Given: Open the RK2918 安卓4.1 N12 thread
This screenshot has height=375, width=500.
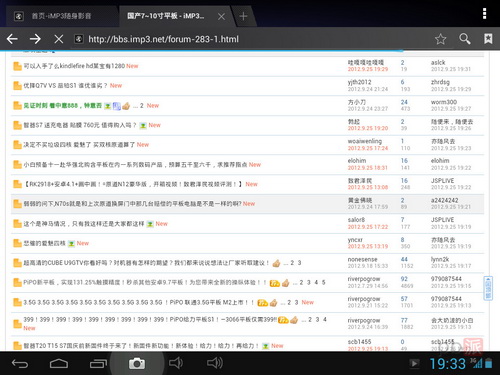Looking at the screenshot, I should tap(133, 184).
